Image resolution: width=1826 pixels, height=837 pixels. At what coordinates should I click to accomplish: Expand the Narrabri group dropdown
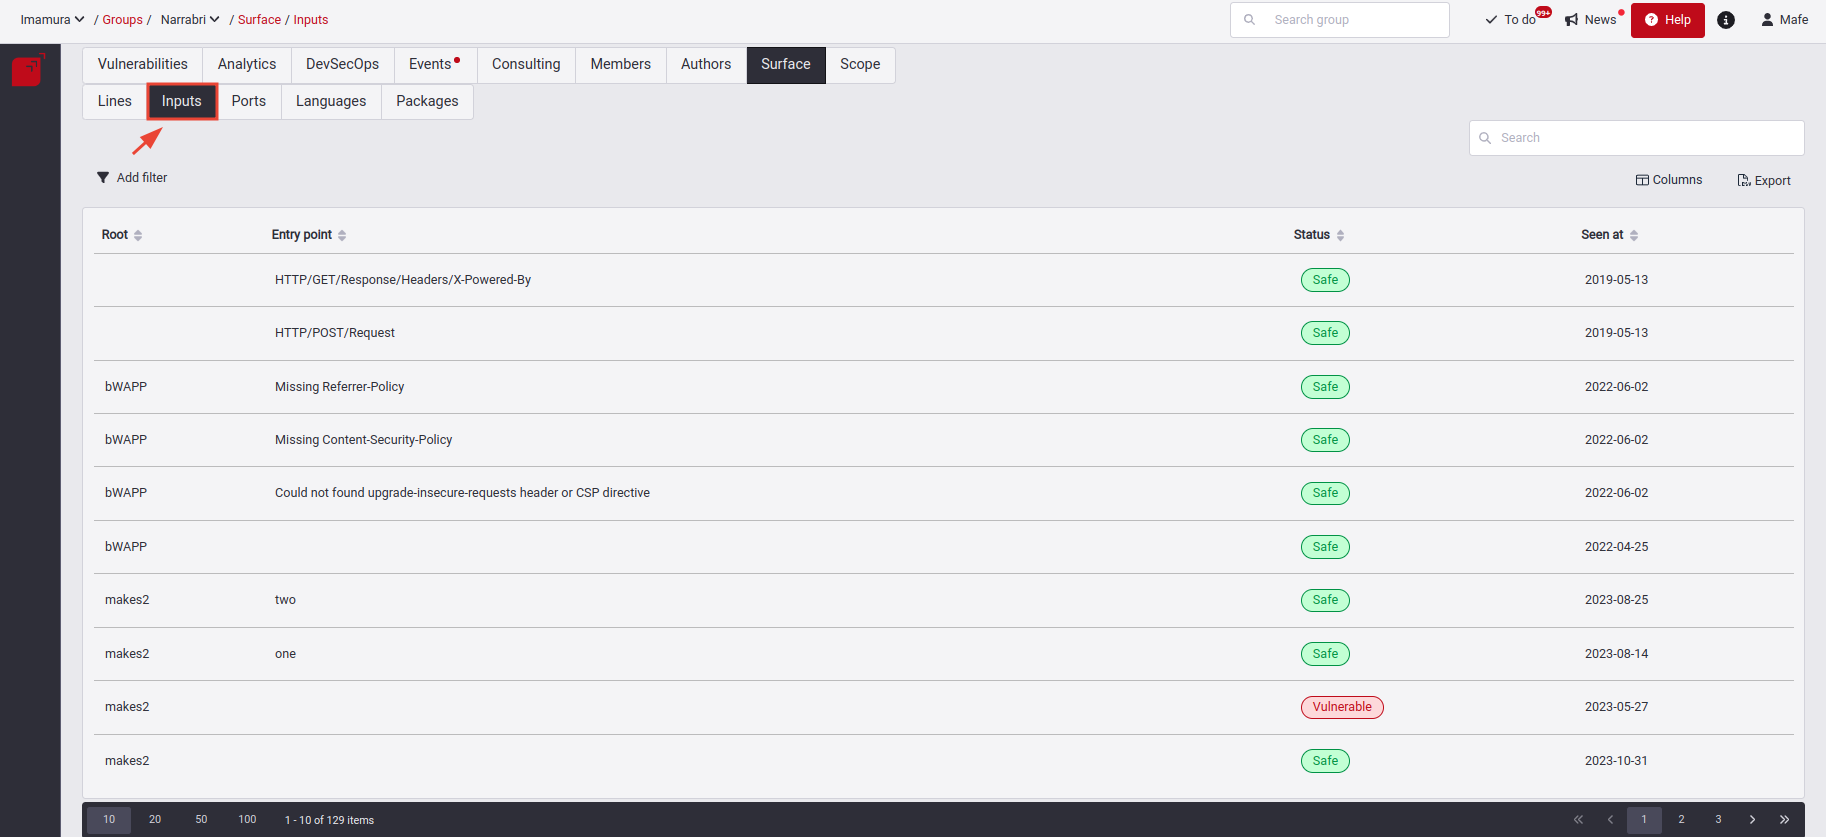pyautogui.click(x=190, y=20)
